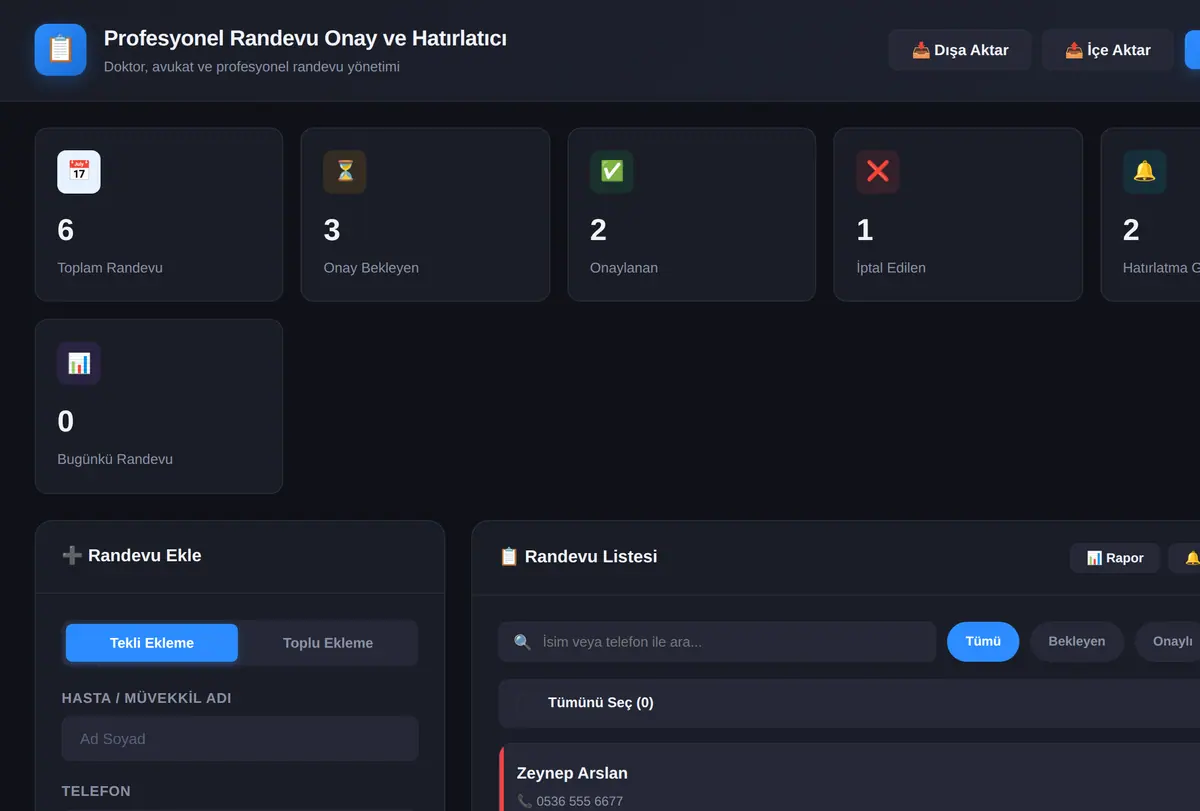The width and height of the screenshot is (1200, 811).
Task: Tick the Tümünü Seç checkbox
Action: 526,703
